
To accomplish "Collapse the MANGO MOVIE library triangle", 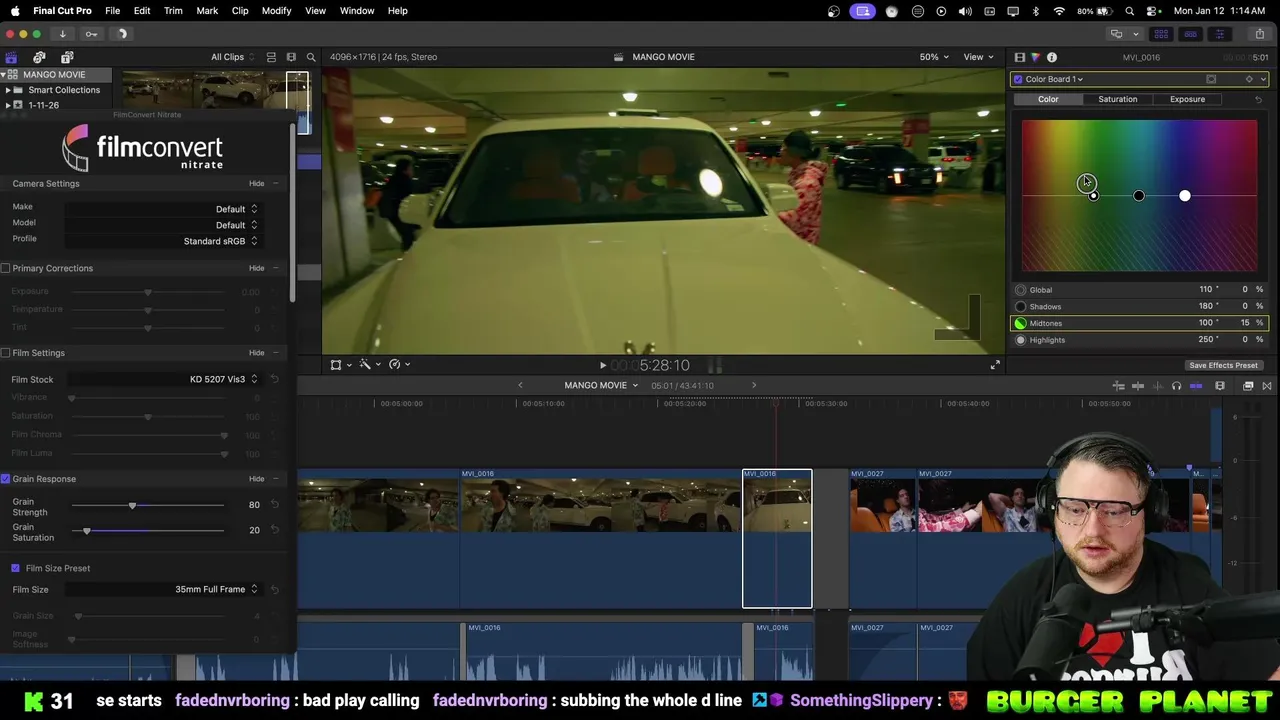I will pyautogui.click(x=4, y=75).
